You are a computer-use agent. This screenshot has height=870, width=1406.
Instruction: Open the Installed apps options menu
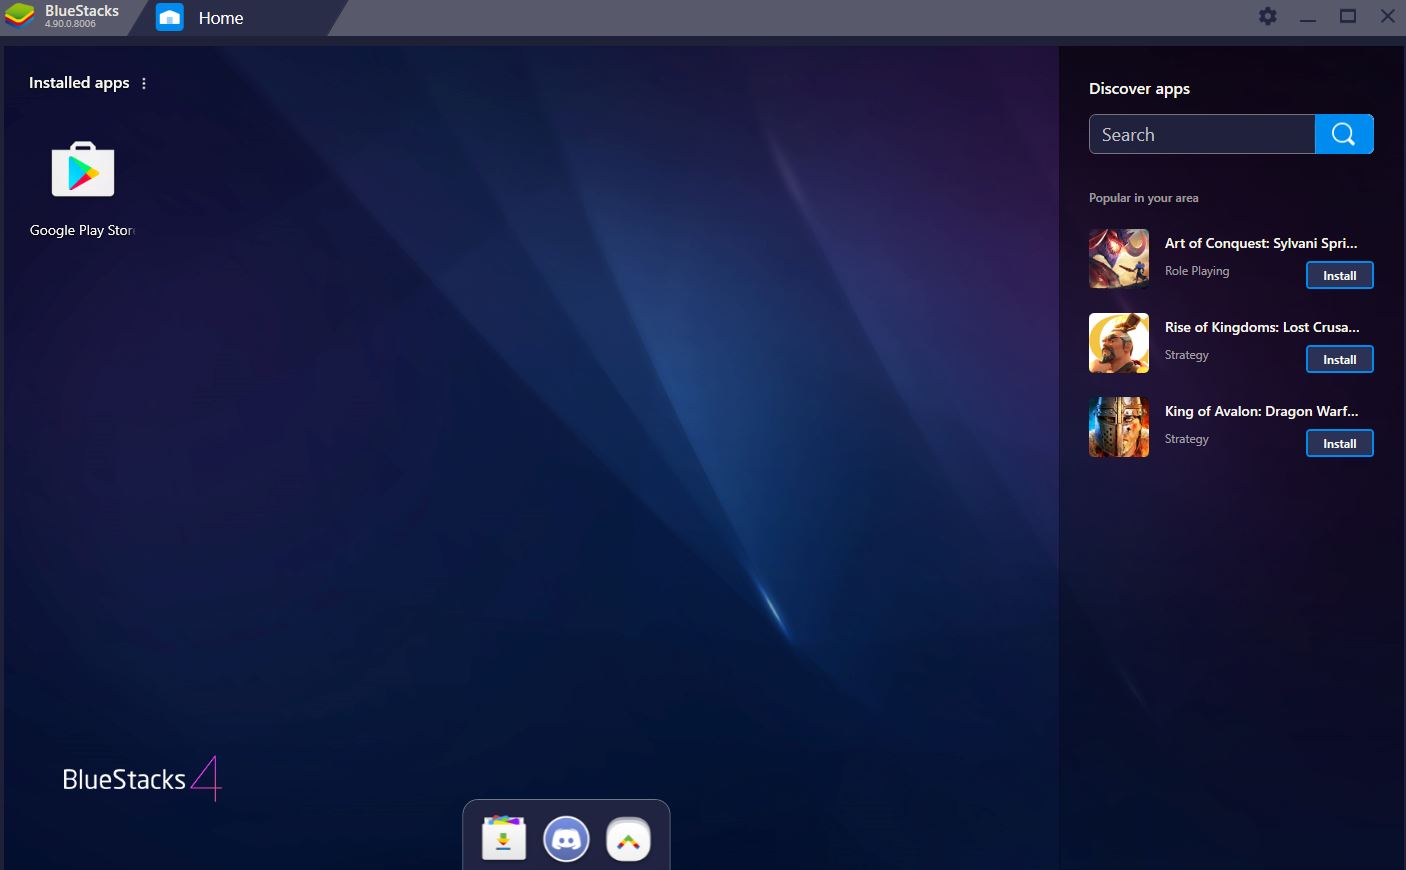click(143, 83)
